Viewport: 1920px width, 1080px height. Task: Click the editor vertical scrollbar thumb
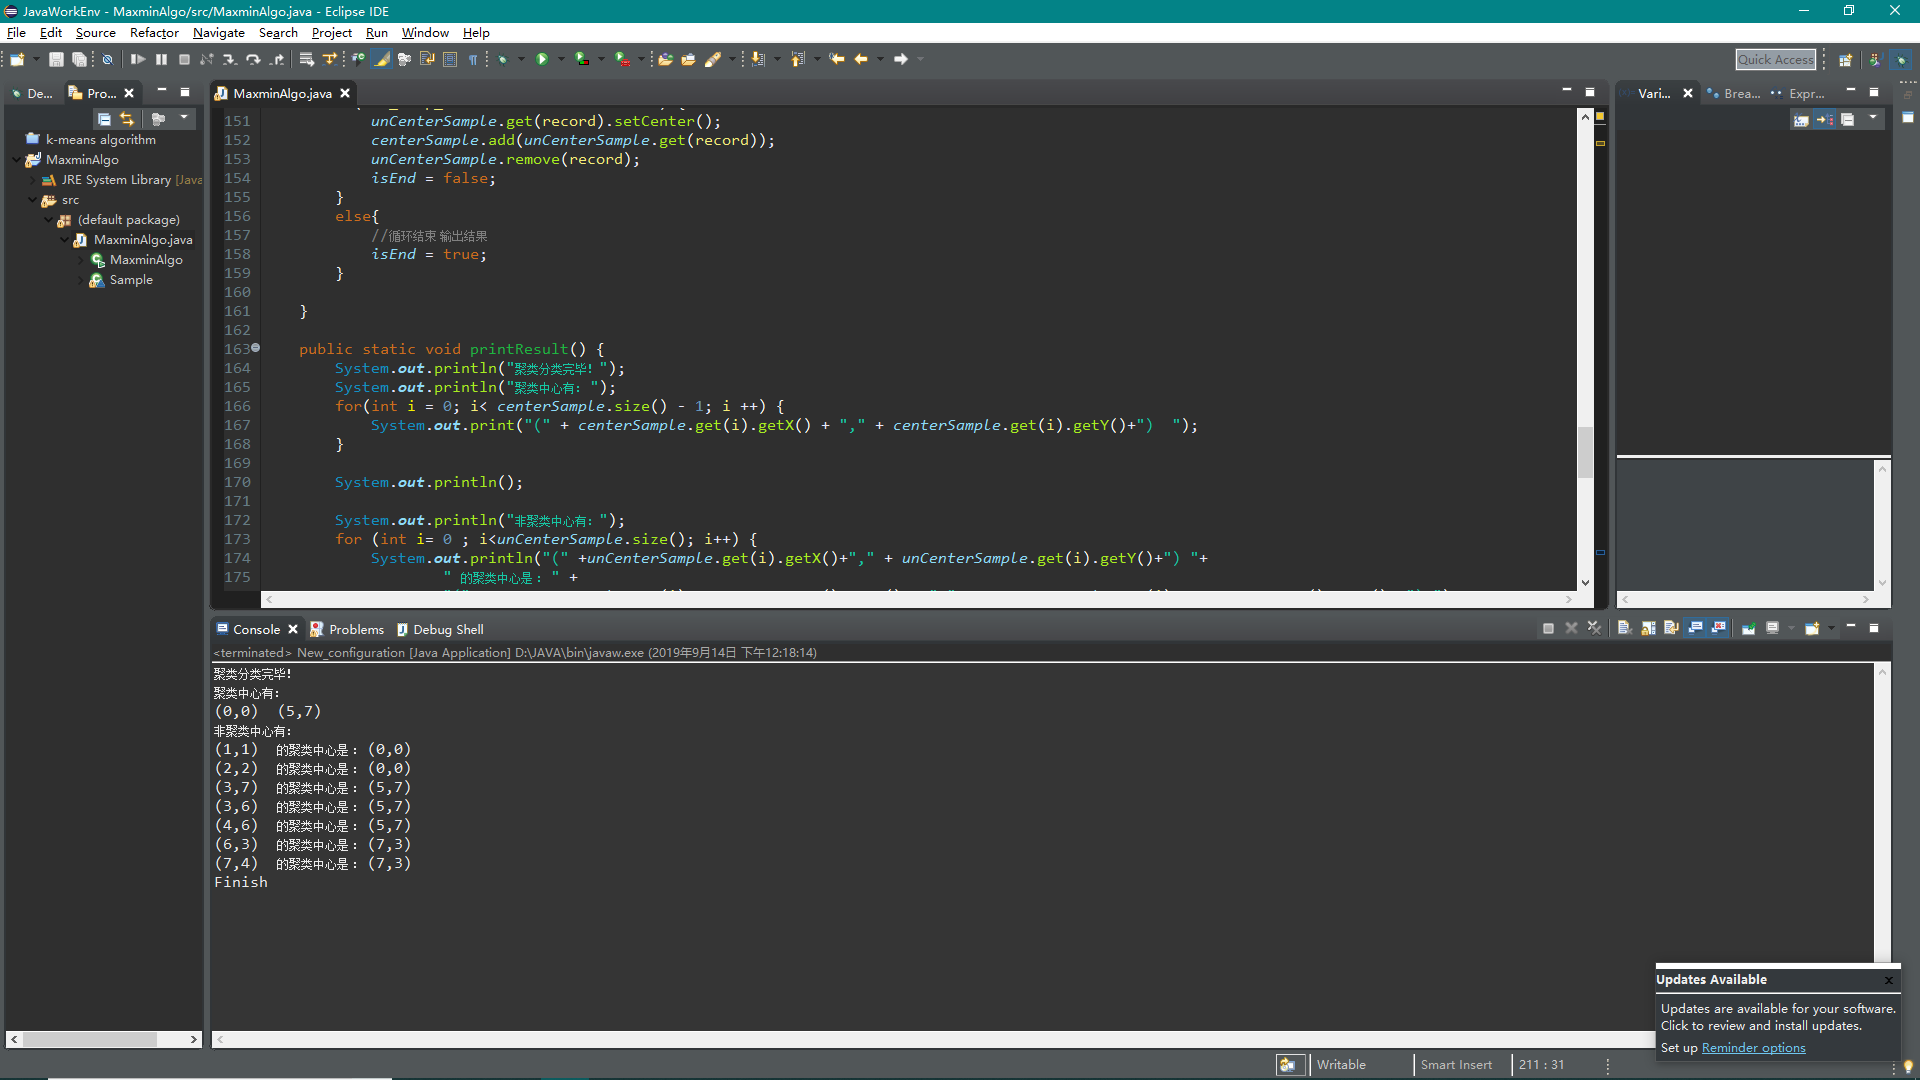click(x=1585, y=452)
